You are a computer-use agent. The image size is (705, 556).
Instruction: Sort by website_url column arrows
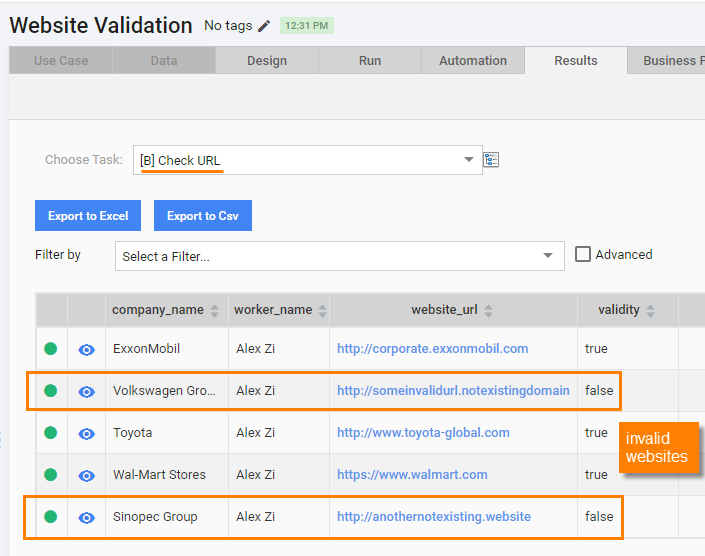point(488,310)
